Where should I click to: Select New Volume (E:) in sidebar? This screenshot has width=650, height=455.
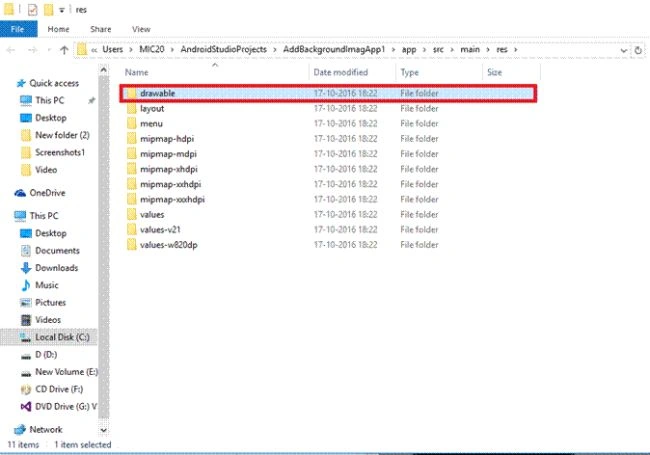point(66,372)
